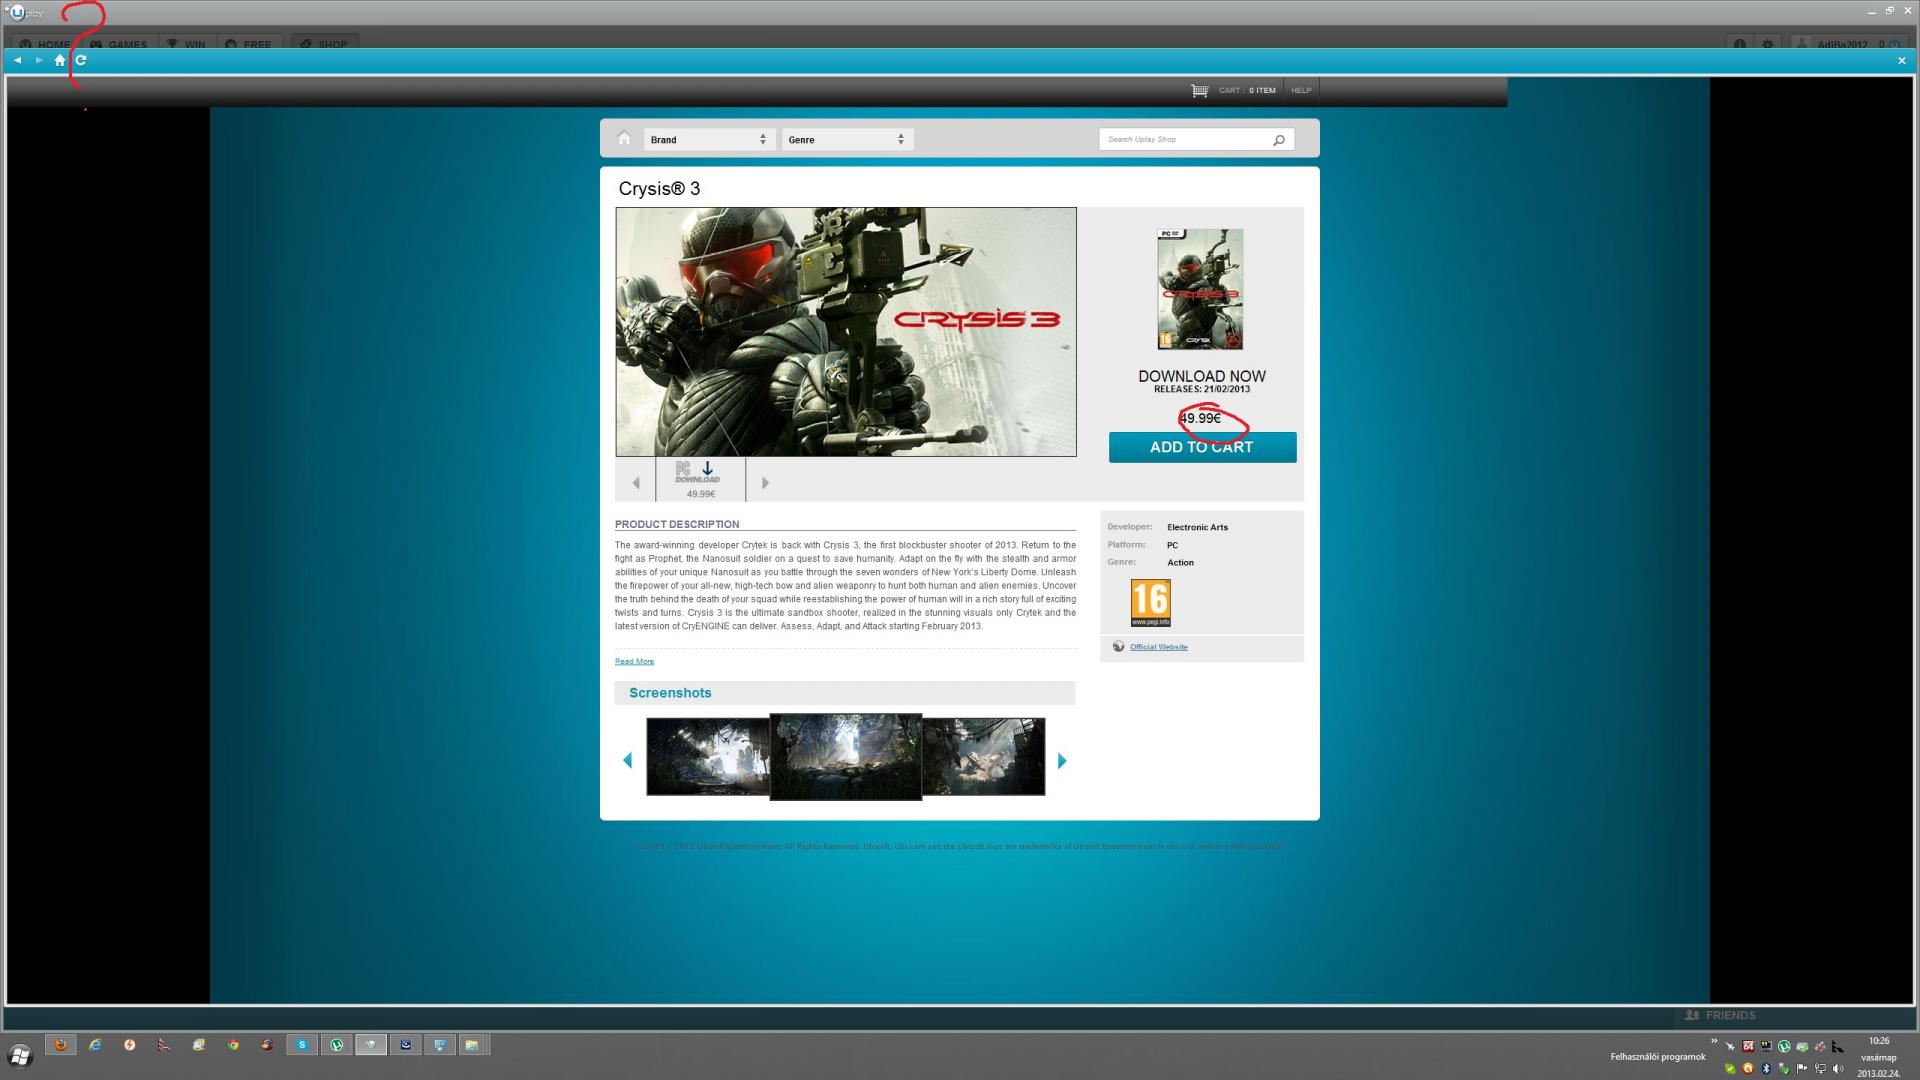Open the Brand dropdown
1920x1080 pixels.
pos(708,140)
